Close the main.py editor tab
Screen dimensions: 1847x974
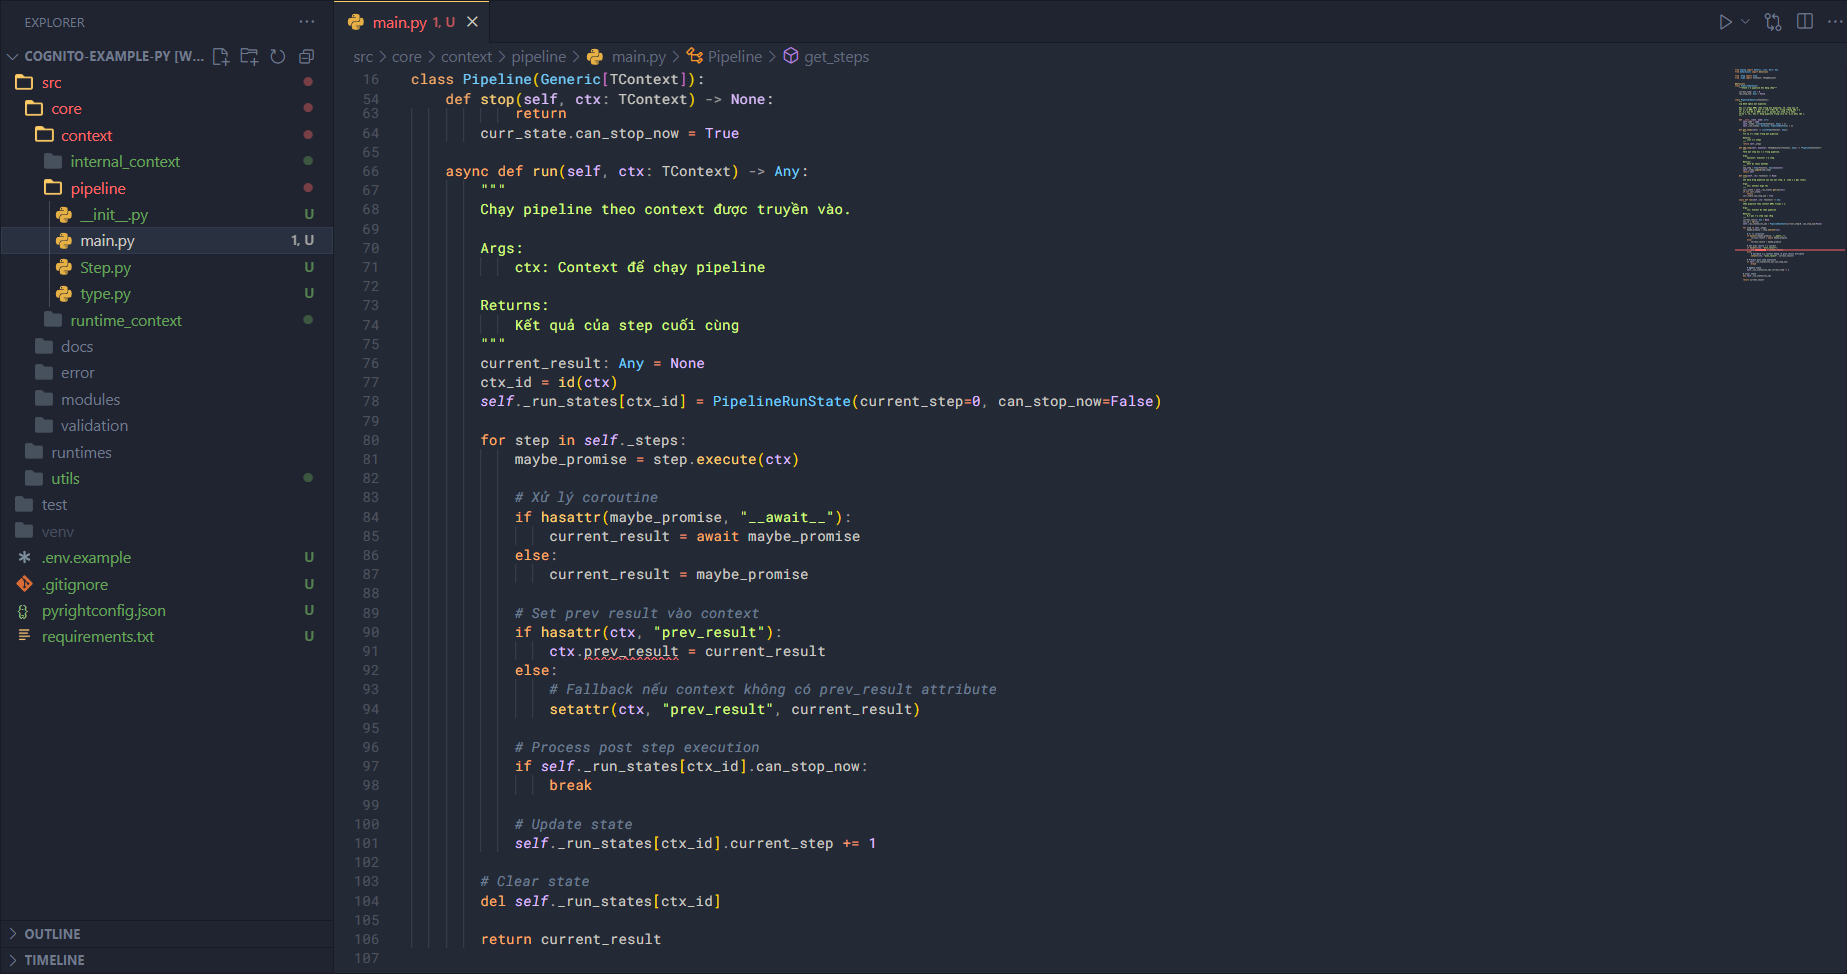point(473,22)
